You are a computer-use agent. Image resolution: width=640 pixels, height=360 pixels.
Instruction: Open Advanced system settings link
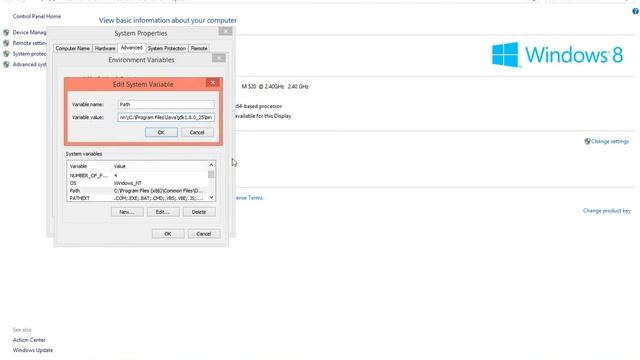(29, 64)
